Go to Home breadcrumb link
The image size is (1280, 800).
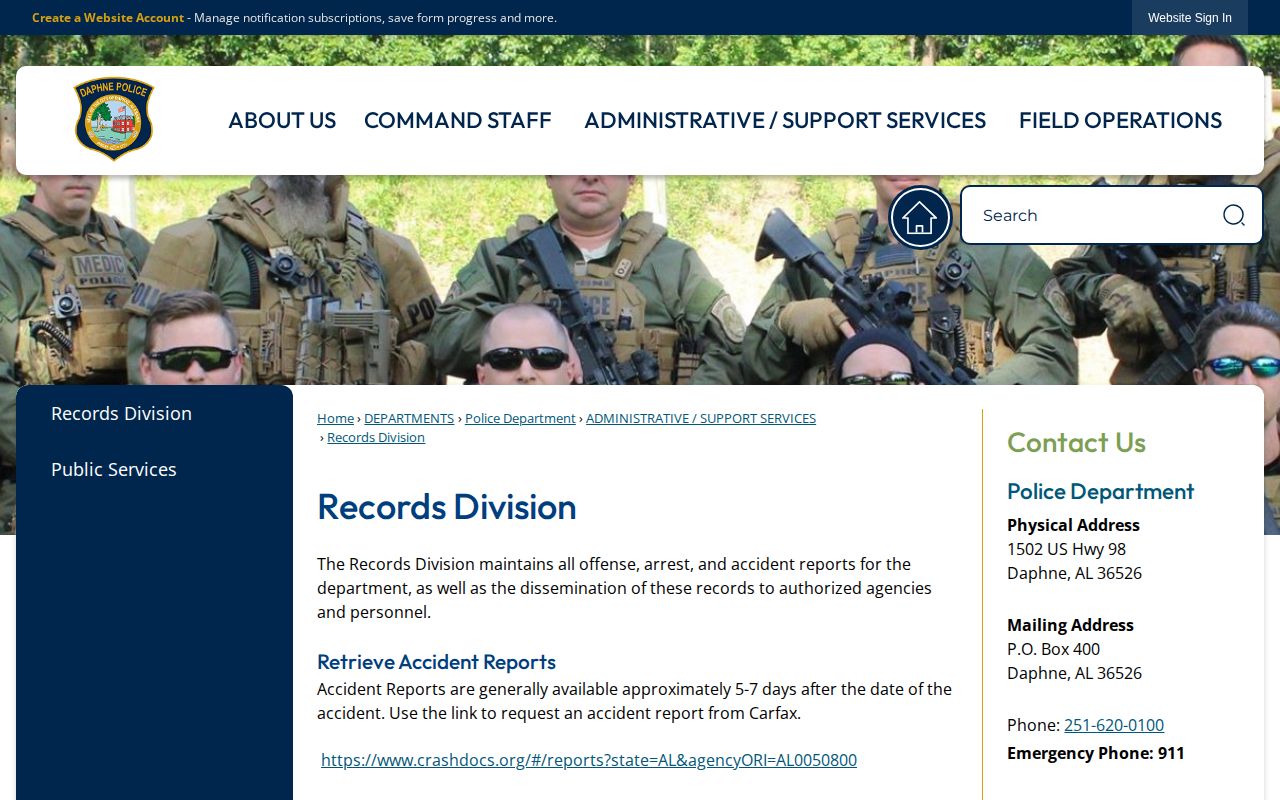(335, 418)
